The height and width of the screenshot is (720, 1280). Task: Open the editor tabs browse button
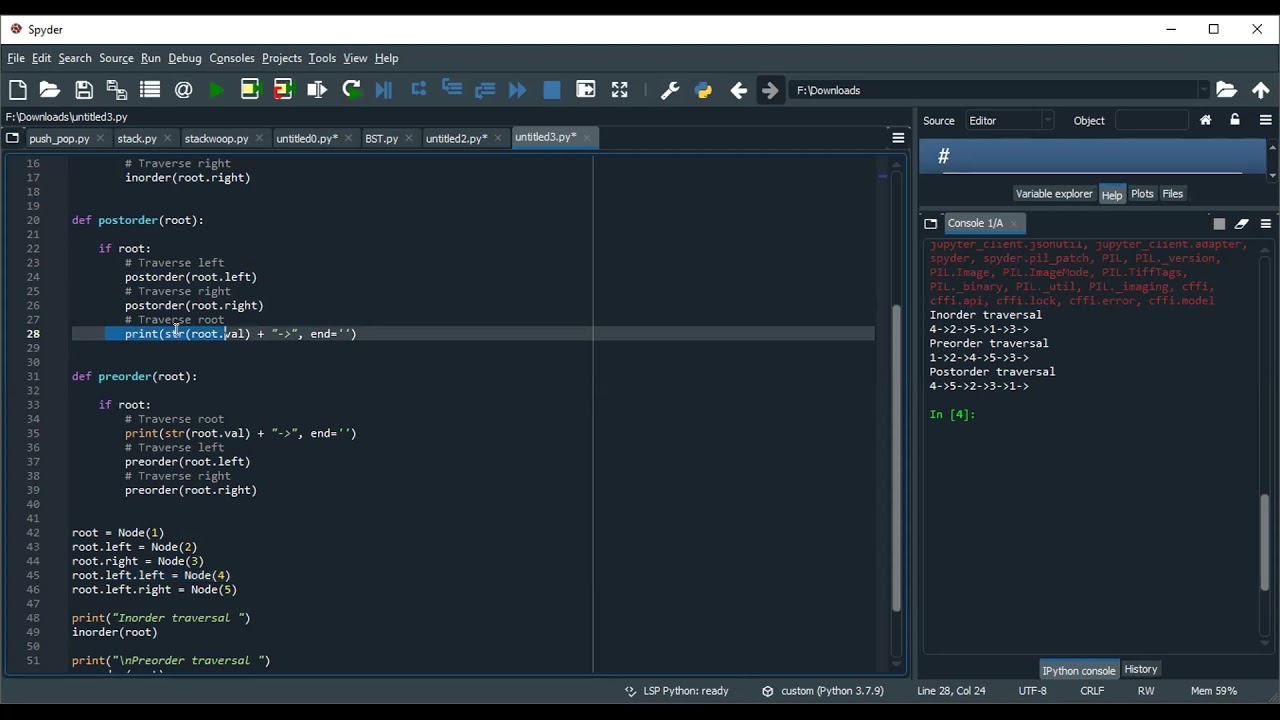[x=12, y=138]
